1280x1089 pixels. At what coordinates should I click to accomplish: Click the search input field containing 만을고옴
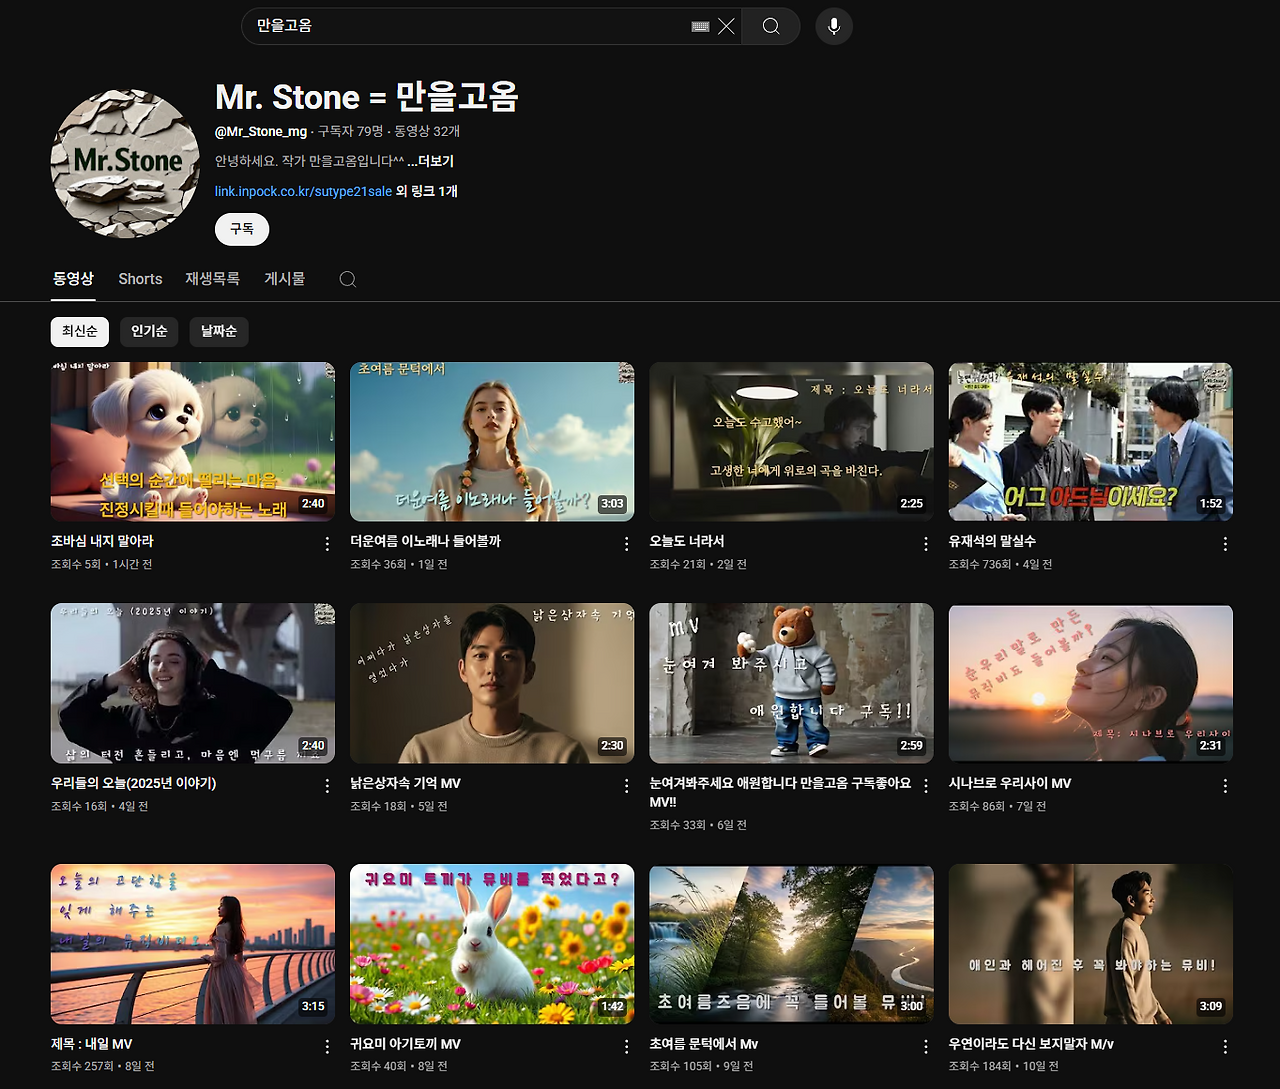470,26
